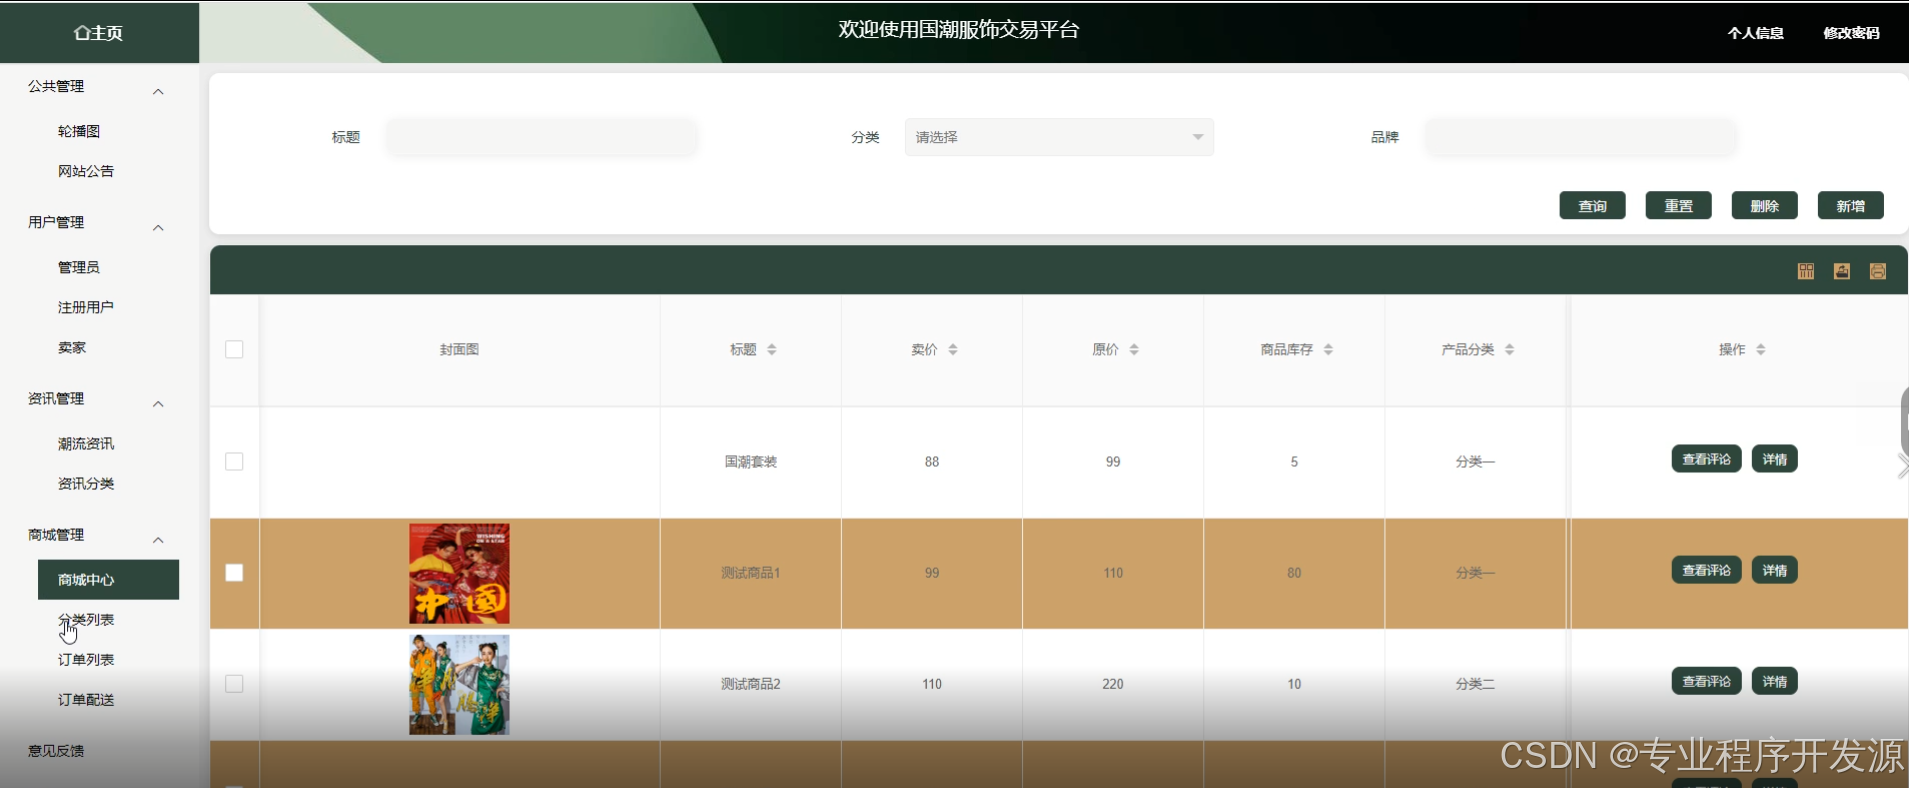Focus the 品牌 search input field

tap(1581, 137)
